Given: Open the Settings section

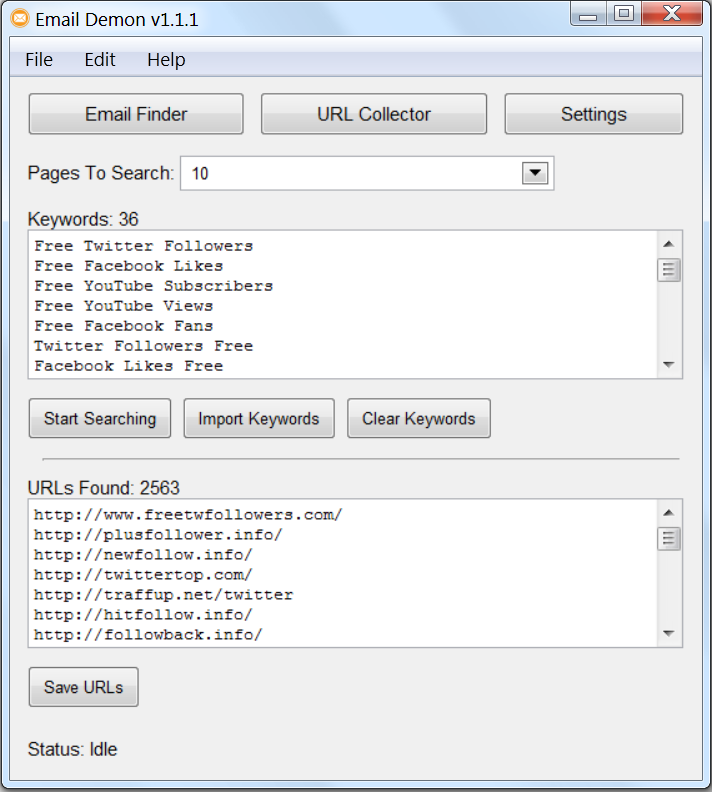Looking at the screenshot, I should (x=593, y=114).
